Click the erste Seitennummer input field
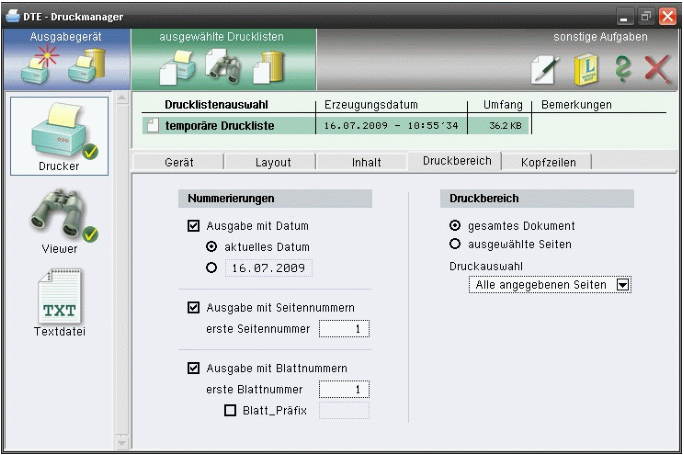This screenshot has height=455, width=684. point(344,329)
